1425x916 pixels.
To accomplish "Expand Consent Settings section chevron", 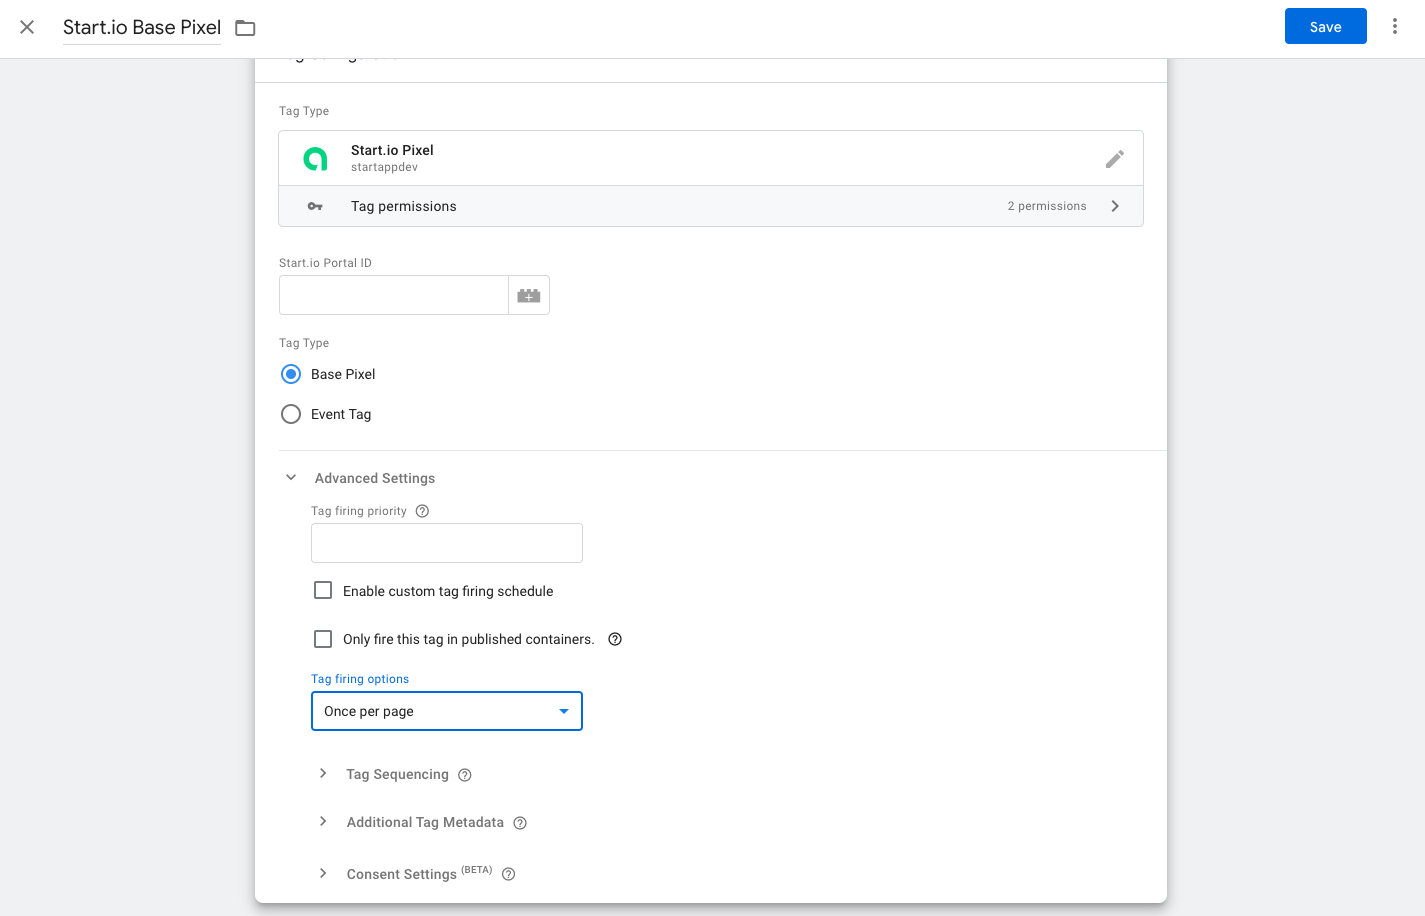I will (x=323, y=874).
